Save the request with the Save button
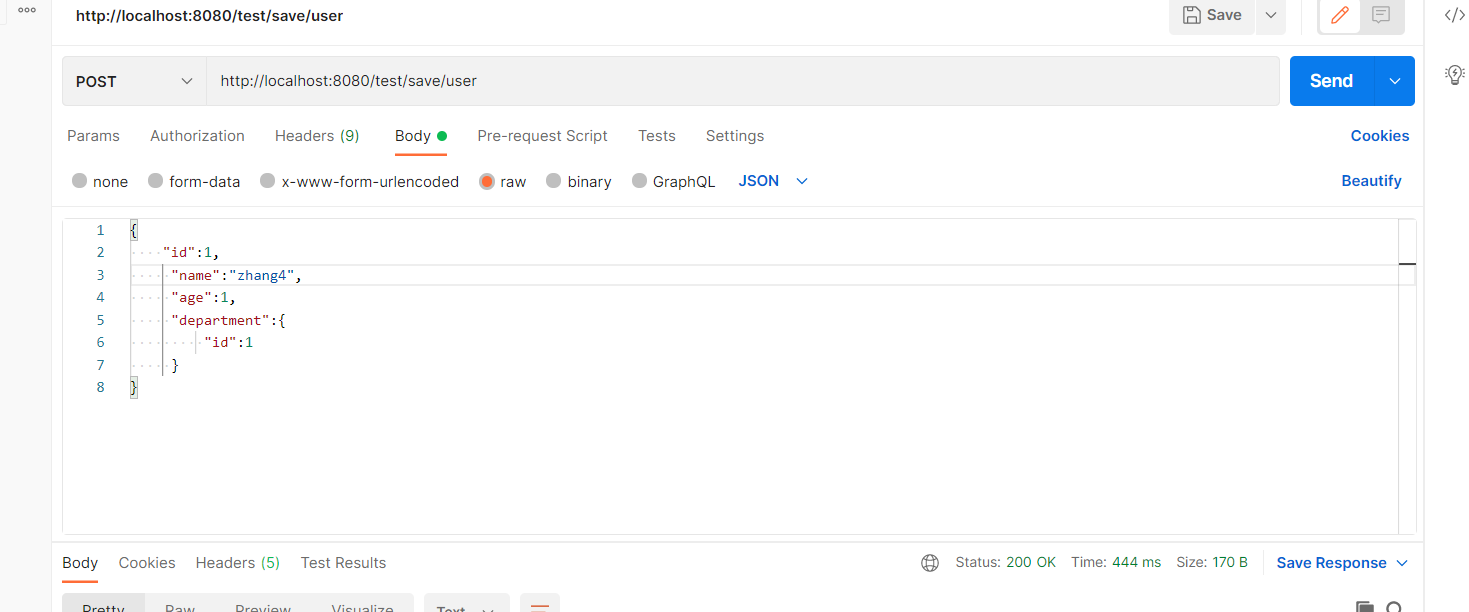1469x612 pixels. tap(1212, 15)
